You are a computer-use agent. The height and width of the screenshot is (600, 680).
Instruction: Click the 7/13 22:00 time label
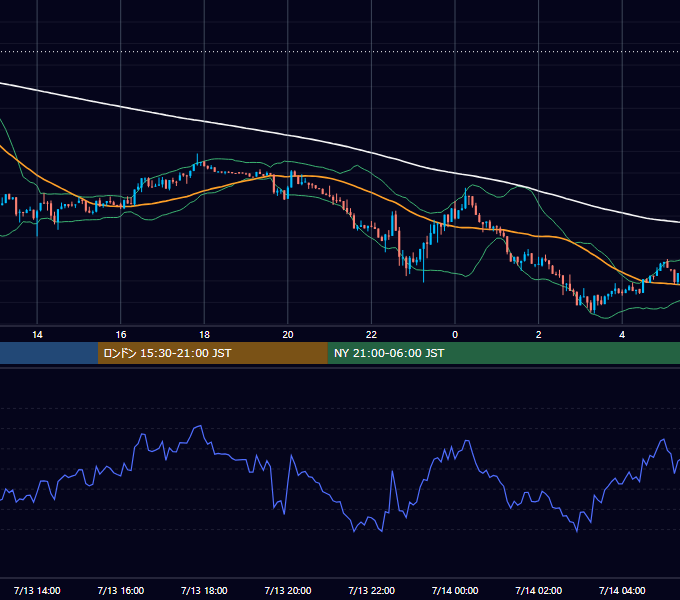372,590
